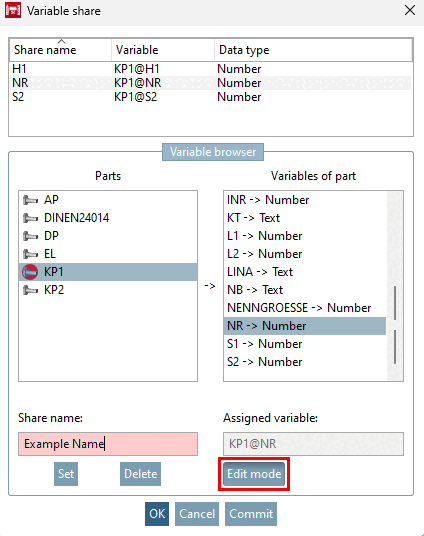
Task: Select variable INR -> Number
Action: (305, 200)
